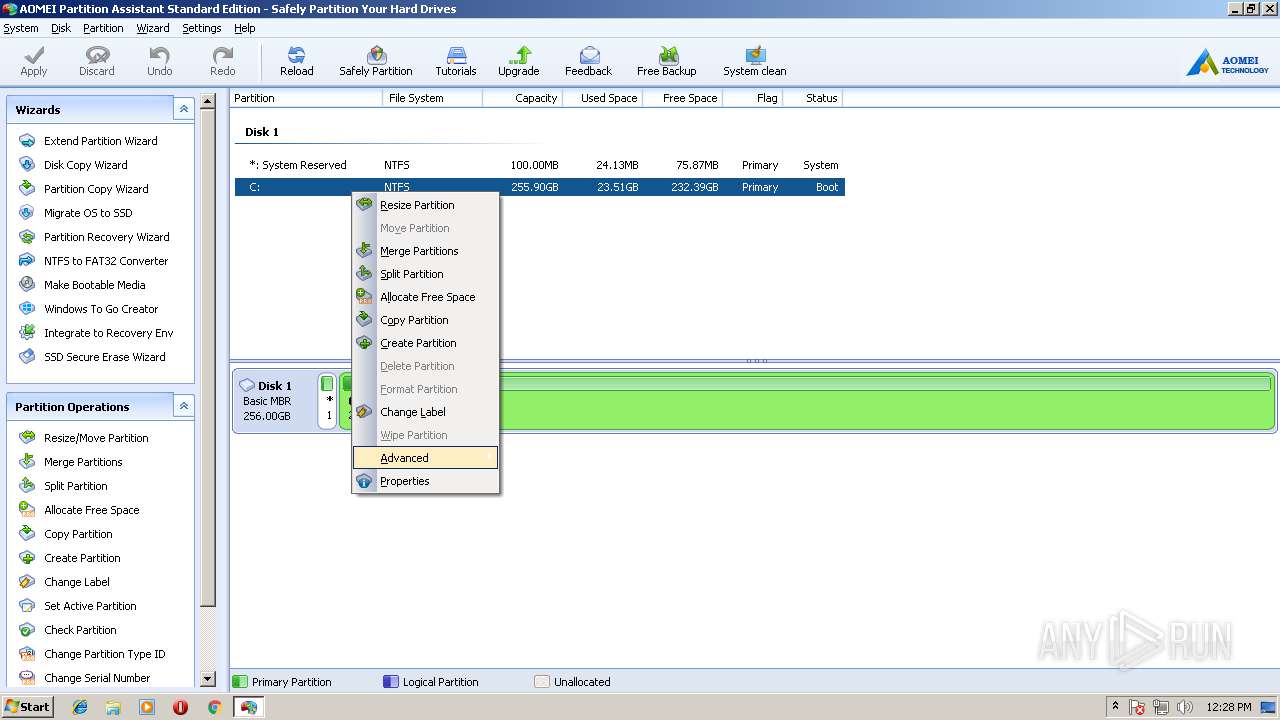
Task: Launch the Free Backup tool
Action: pyautogui.click(x=667, y=61)
